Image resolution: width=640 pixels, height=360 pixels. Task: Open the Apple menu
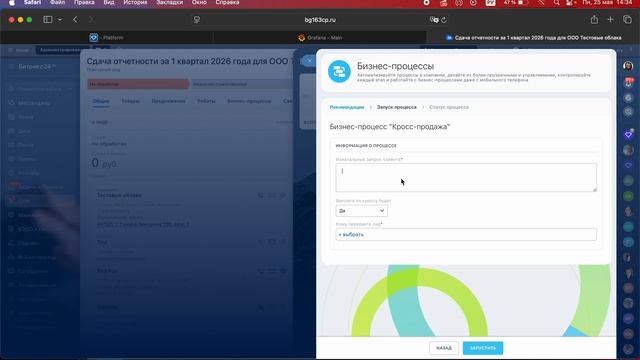tap(12, 2)
